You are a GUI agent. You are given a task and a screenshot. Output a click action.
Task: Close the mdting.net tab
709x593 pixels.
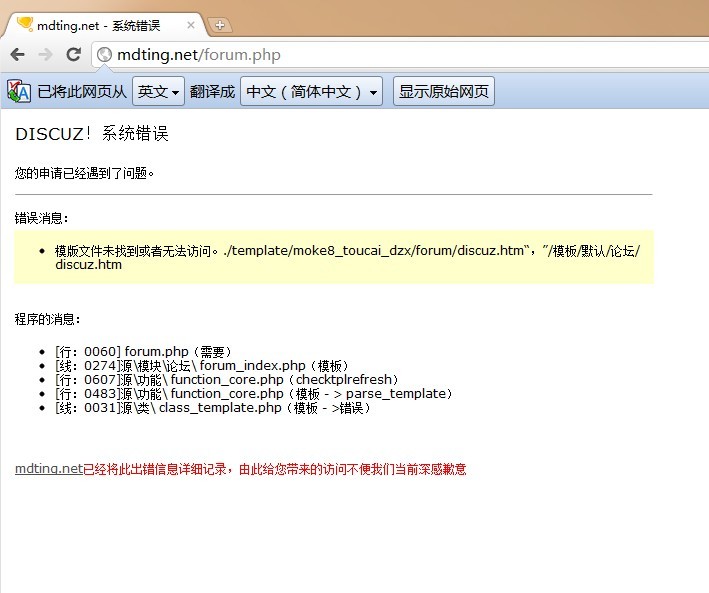click(x=191, y=25)
